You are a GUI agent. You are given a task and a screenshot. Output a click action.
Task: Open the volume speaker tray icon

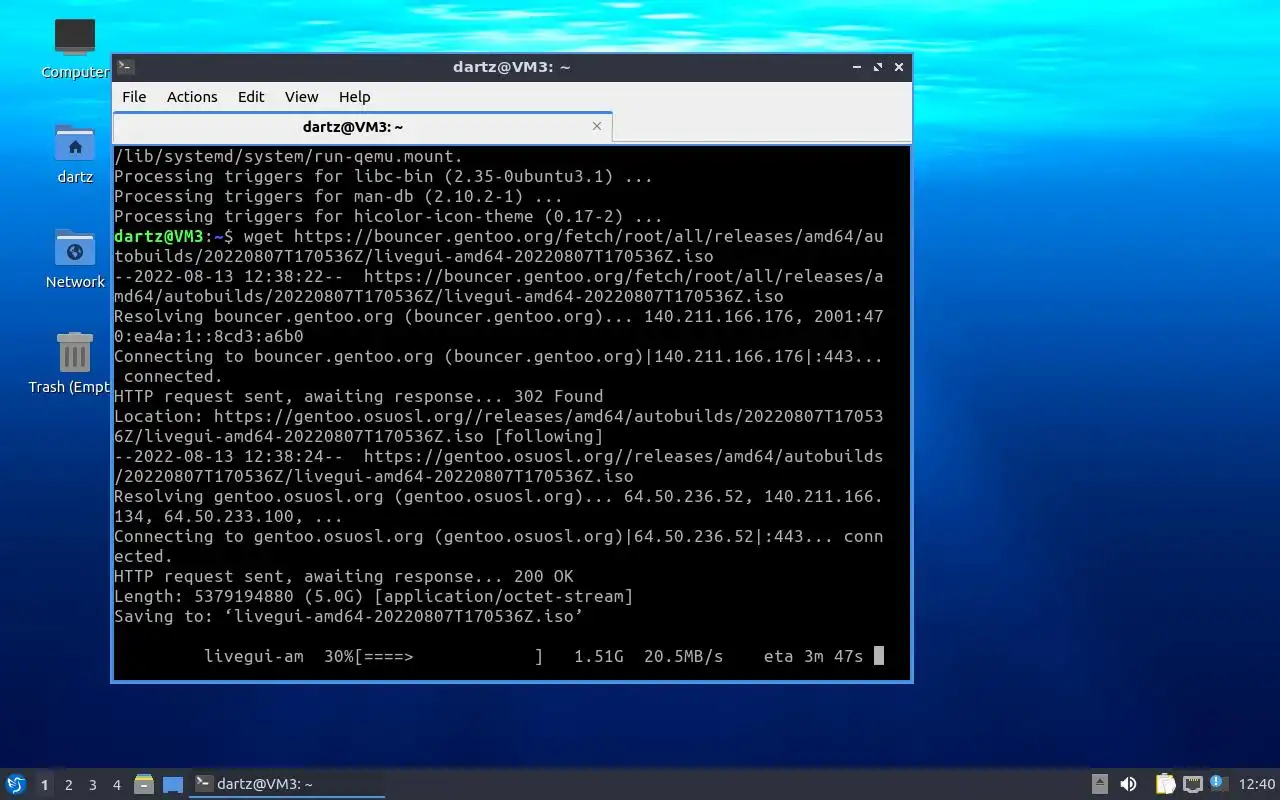(1128, 784)
